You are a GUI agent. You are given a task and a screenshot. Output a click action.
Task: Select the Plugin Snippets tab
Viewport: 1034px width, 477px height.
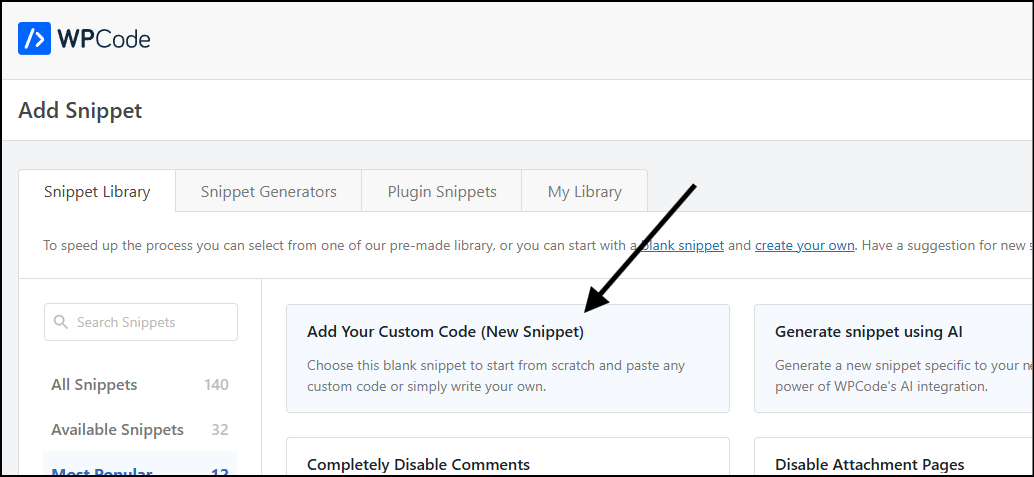click(x=442, y=191)
